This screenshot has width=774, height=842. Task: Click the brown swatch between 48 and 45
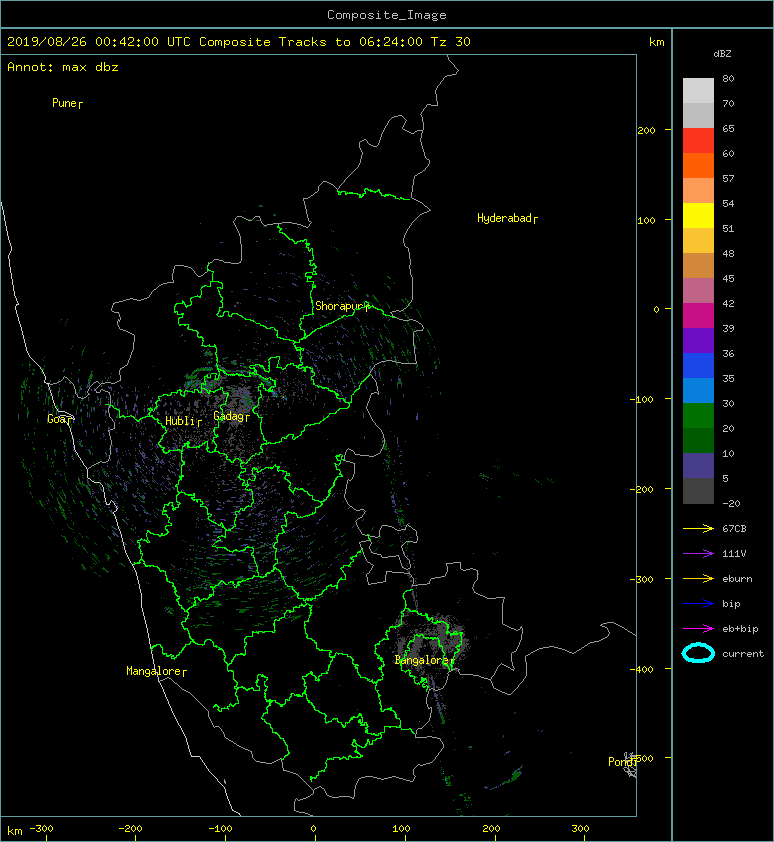tap(698, 266)
